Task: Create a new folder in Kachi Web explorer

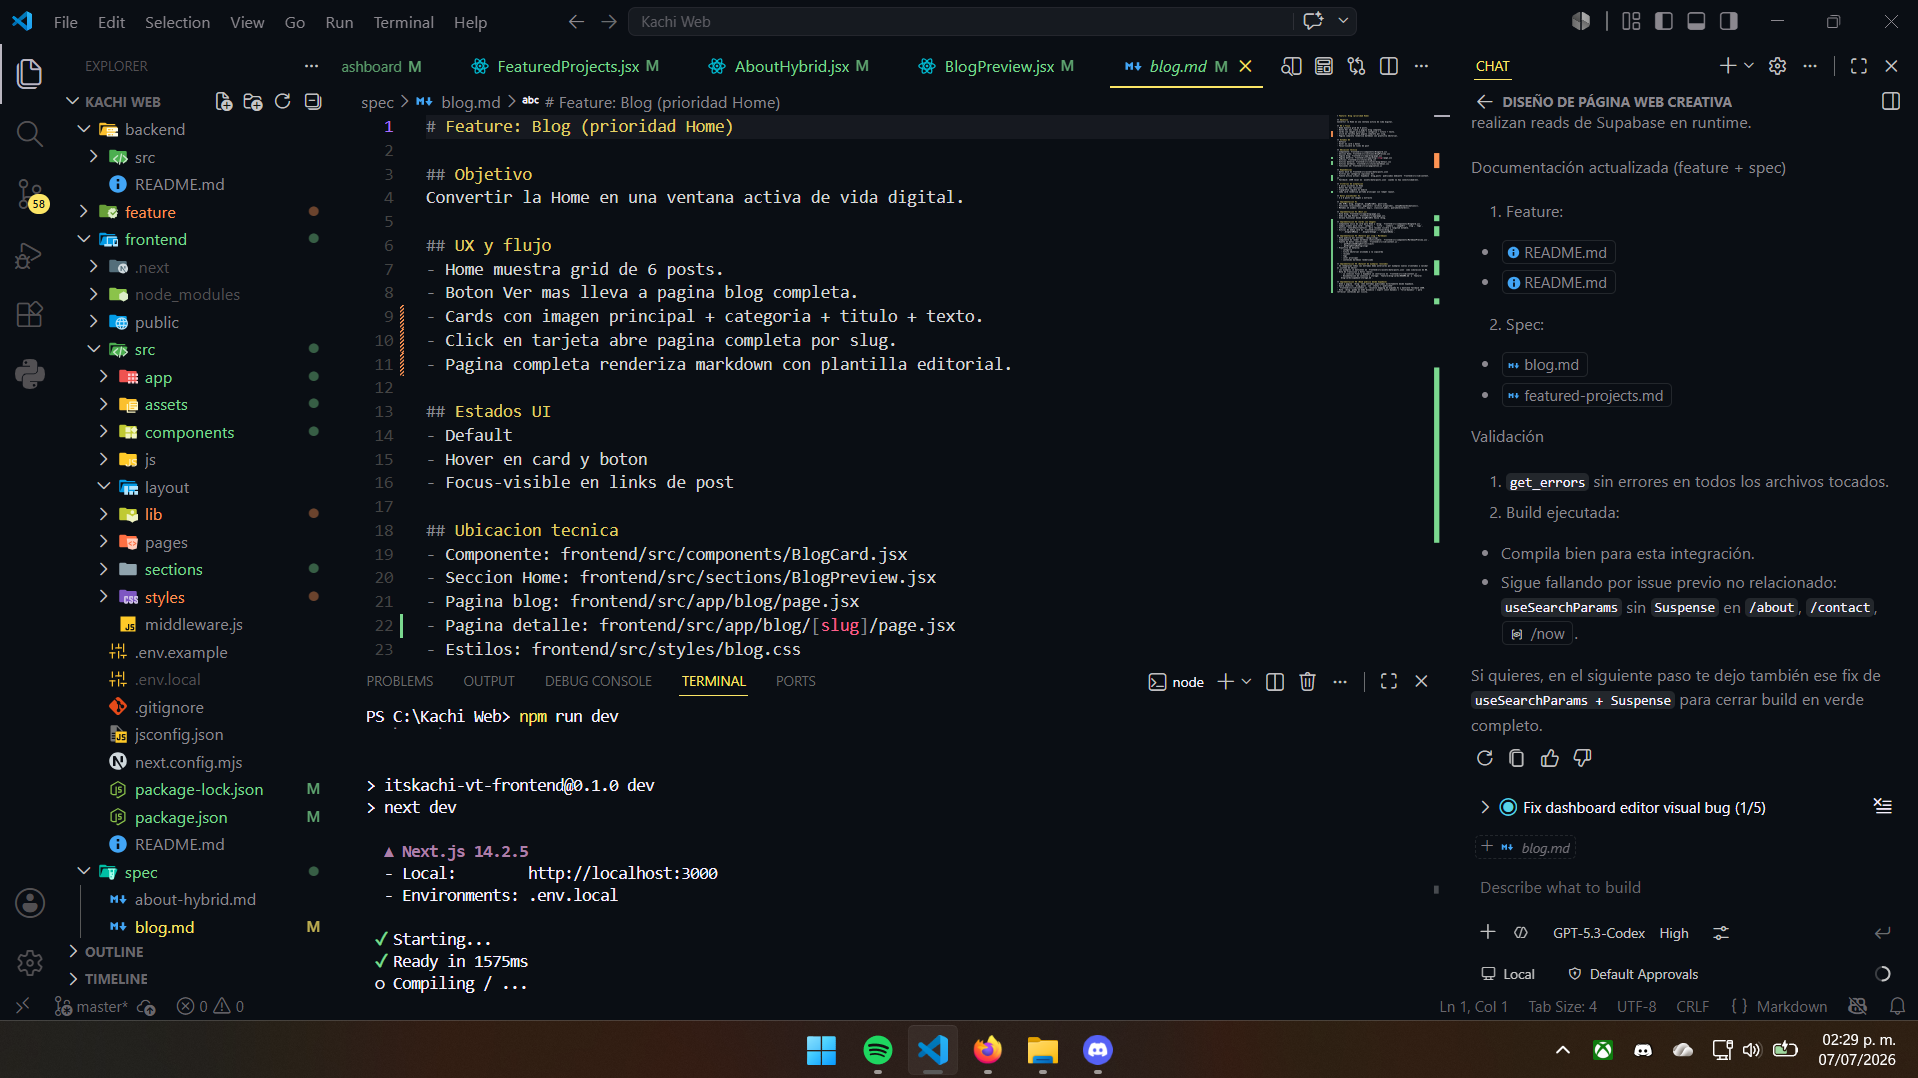Action: click(x=253, y=102)
